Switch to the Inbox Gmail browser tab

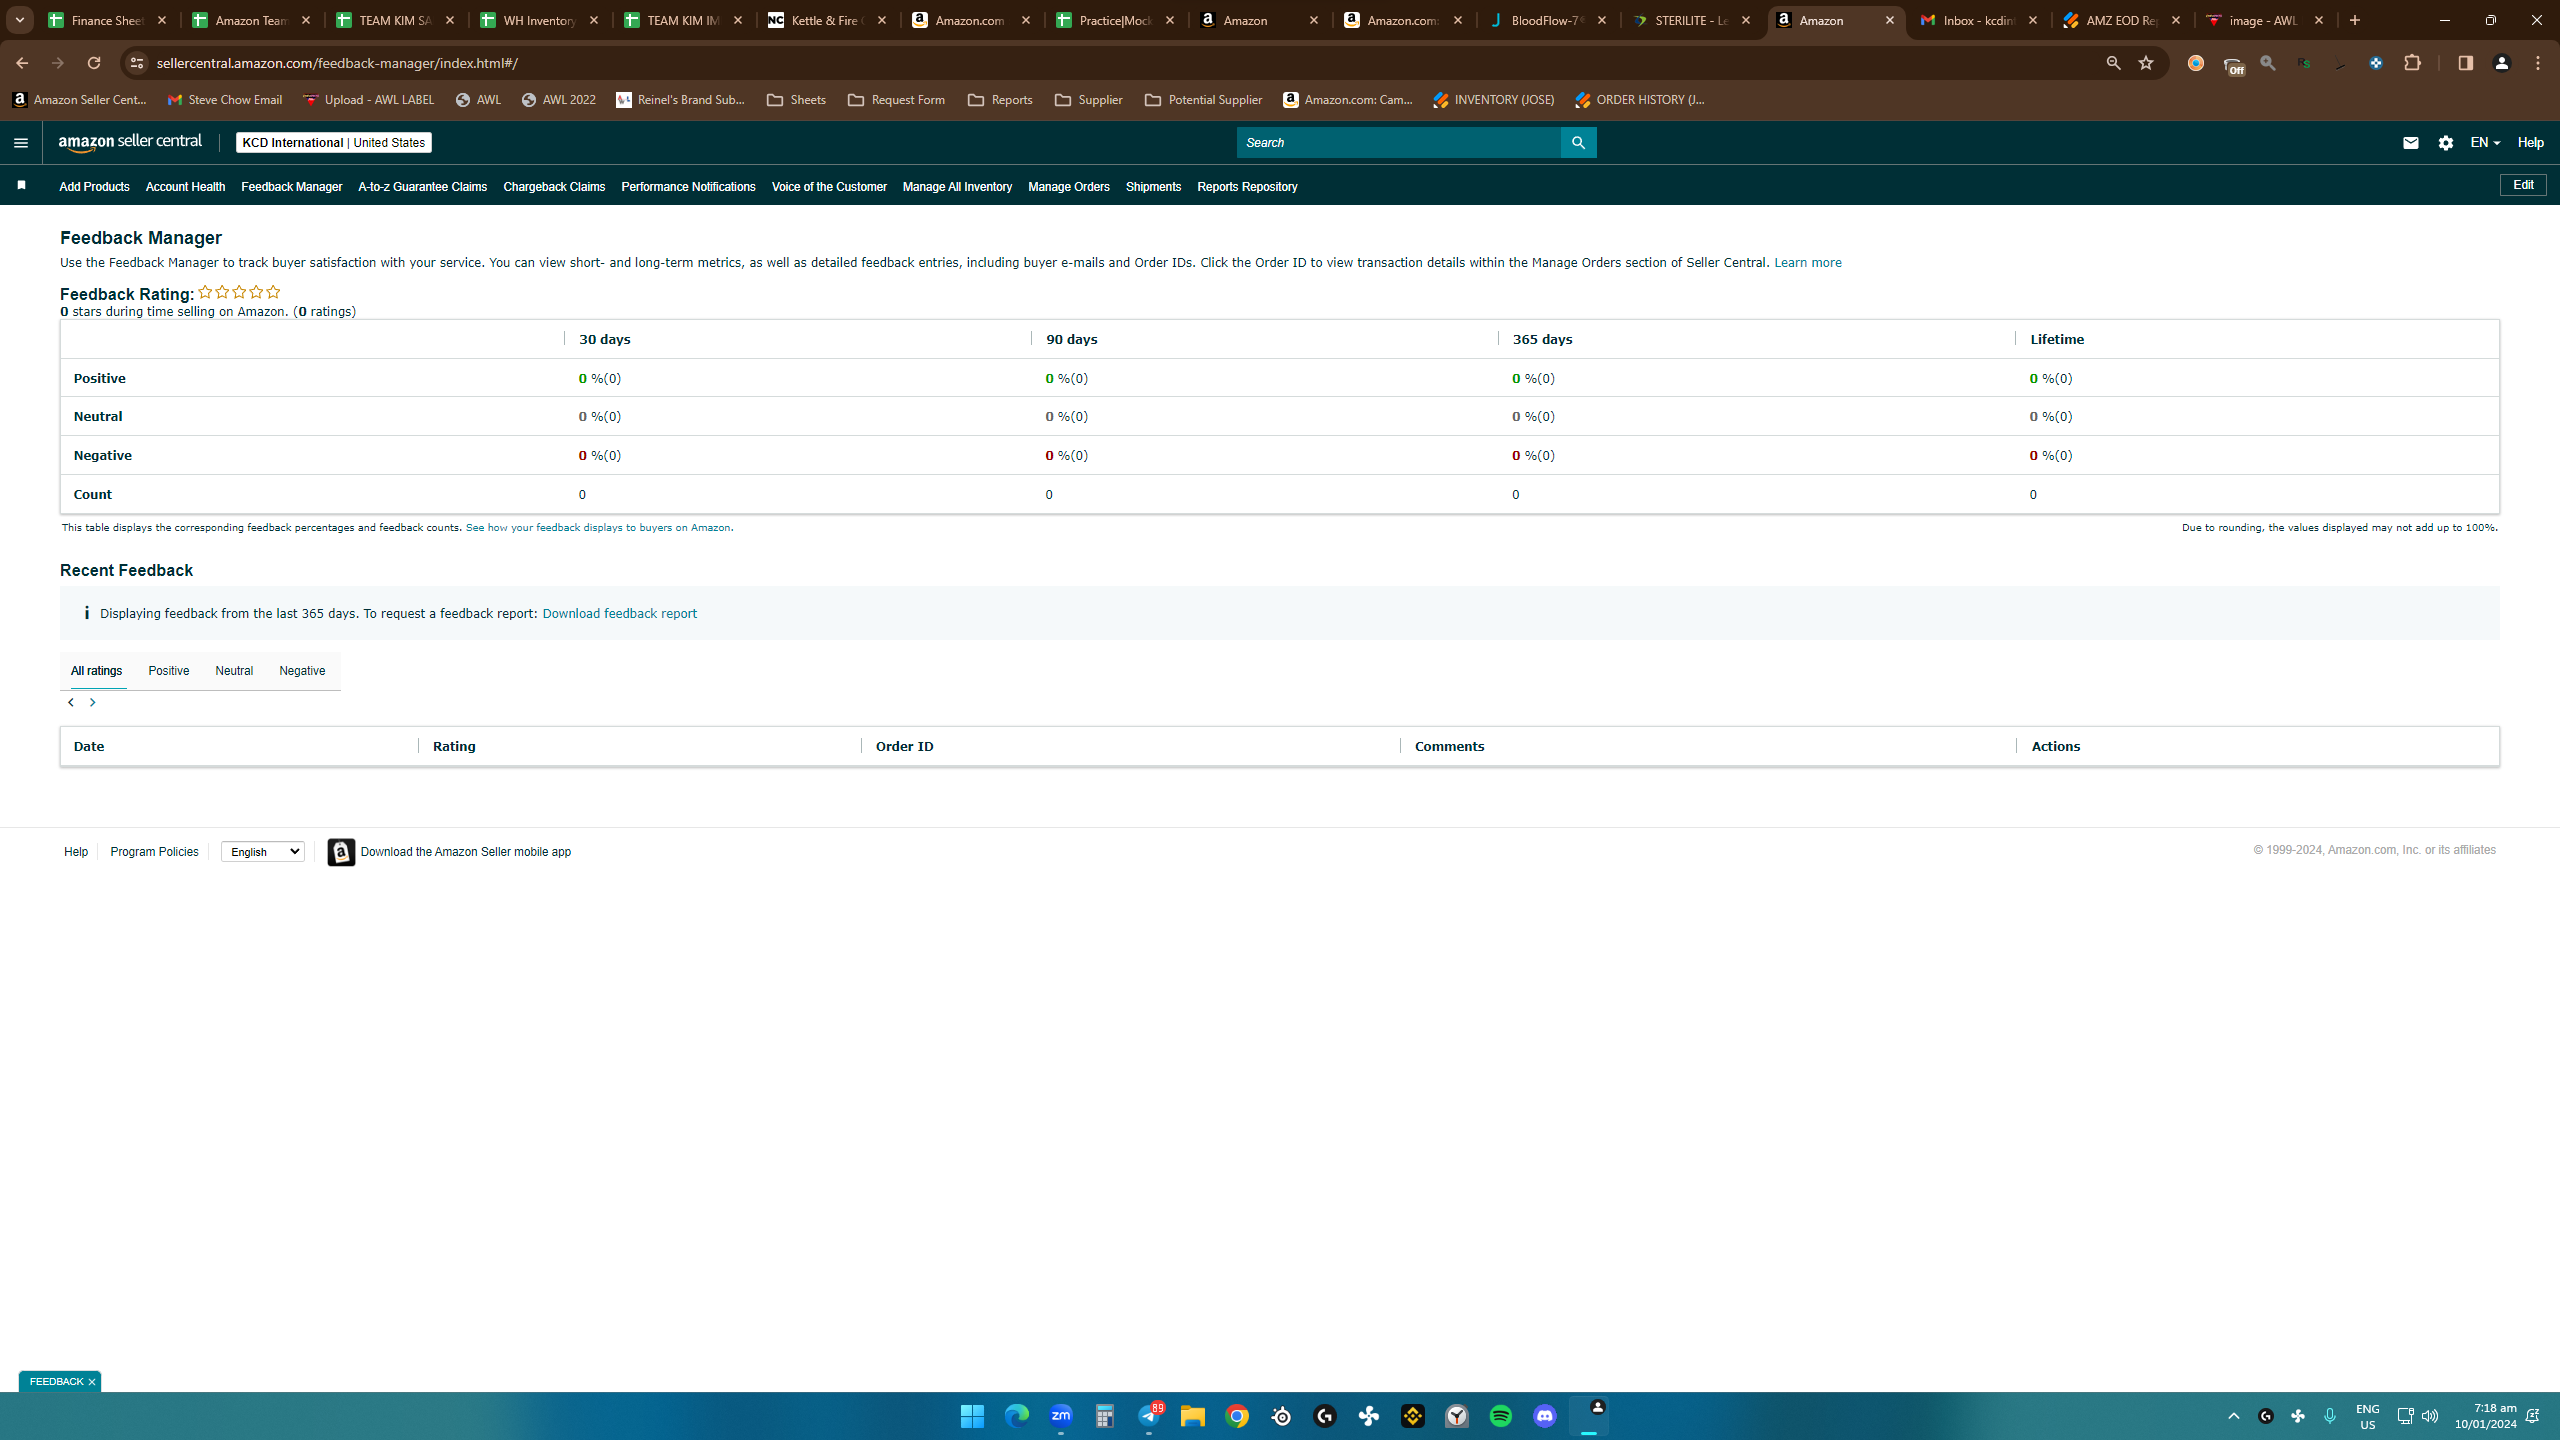(1980, 20)
